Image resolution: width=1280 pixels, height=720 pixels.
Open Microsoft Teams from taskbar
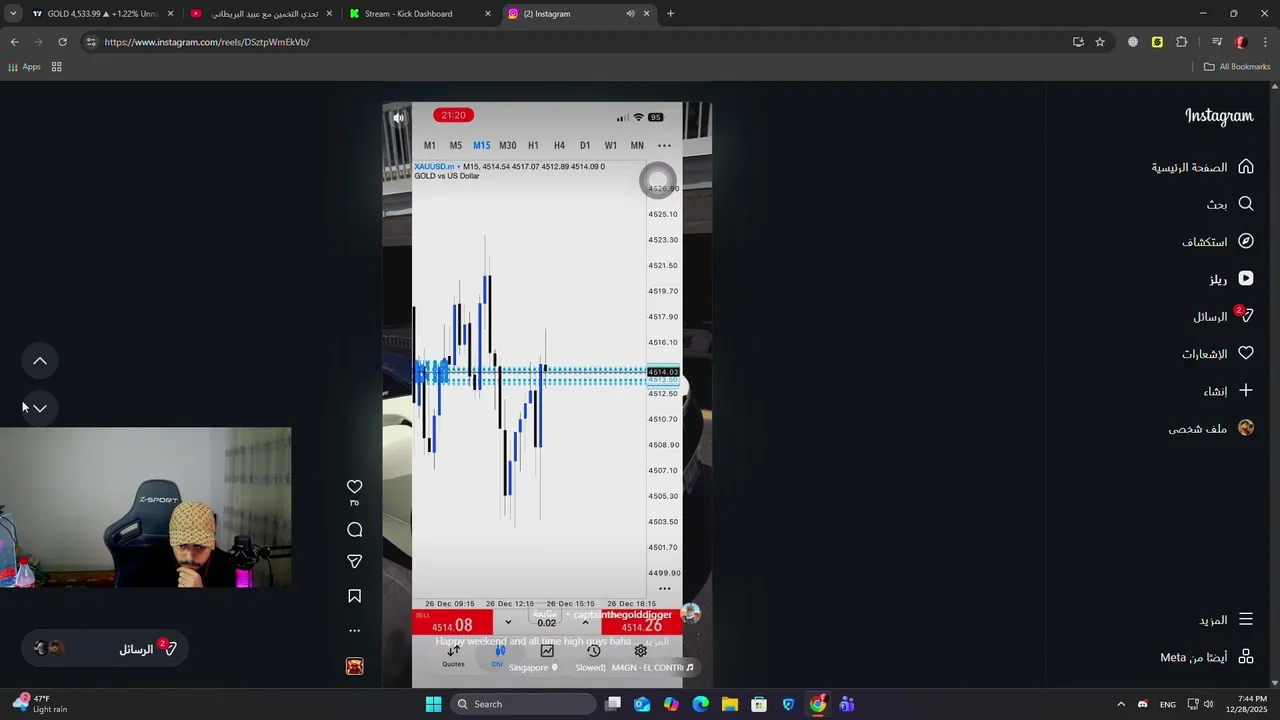point(847,704)
